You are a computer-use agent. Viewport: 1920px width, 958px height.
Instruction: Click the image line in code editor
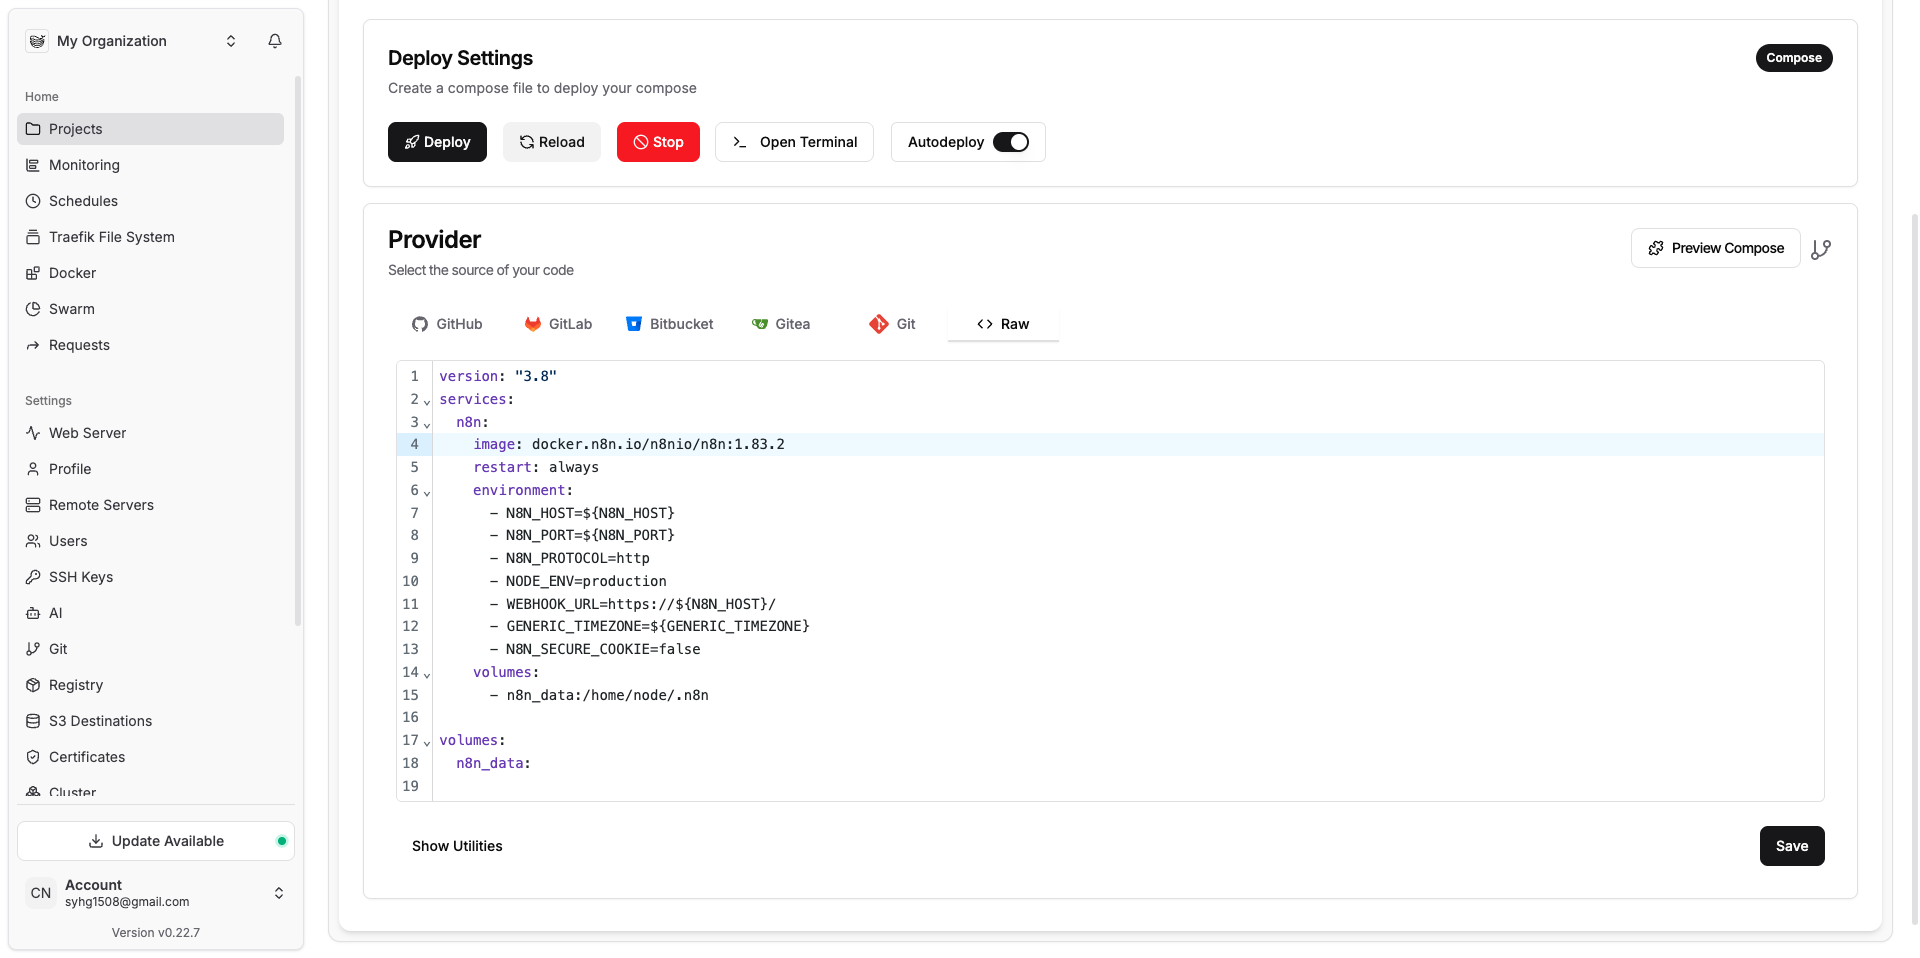point(1128,444)
